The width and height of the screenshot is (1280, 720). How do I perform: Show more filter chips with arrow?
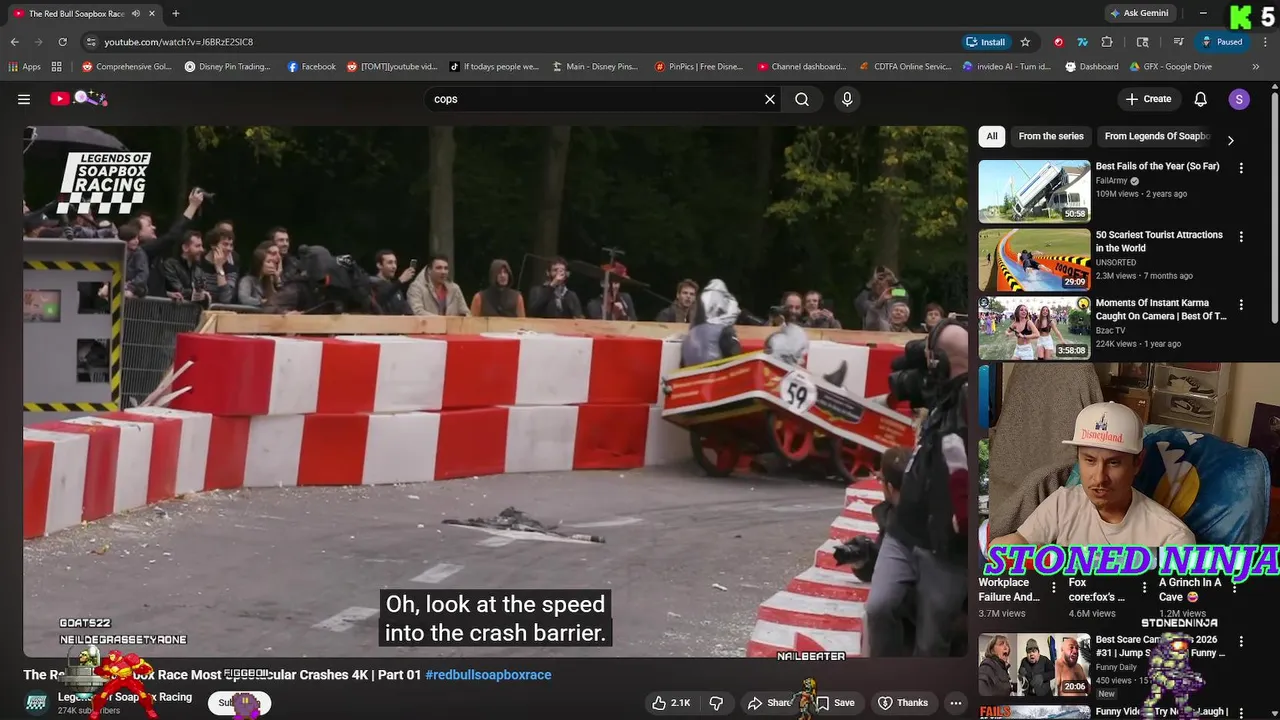[1230, 140]
